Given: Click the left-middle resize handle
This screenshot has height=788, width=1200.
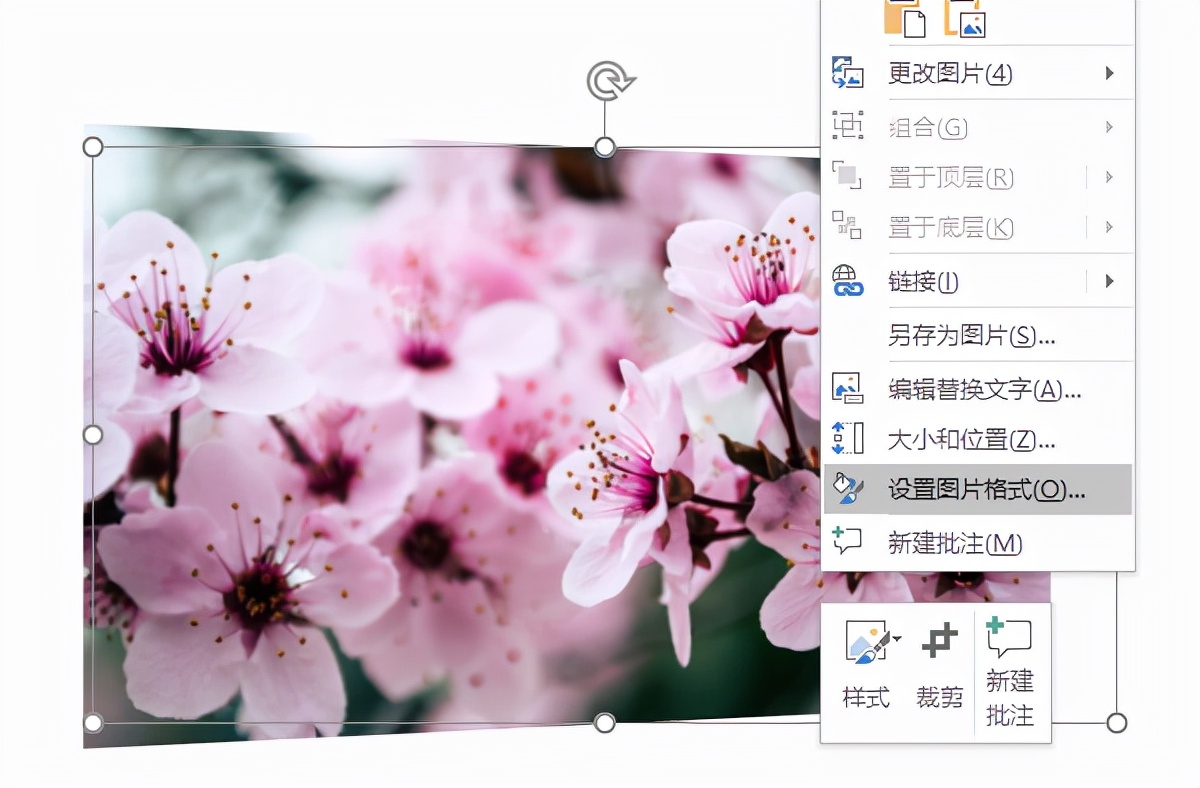Looking at the screenshot, I should point(92,435).
